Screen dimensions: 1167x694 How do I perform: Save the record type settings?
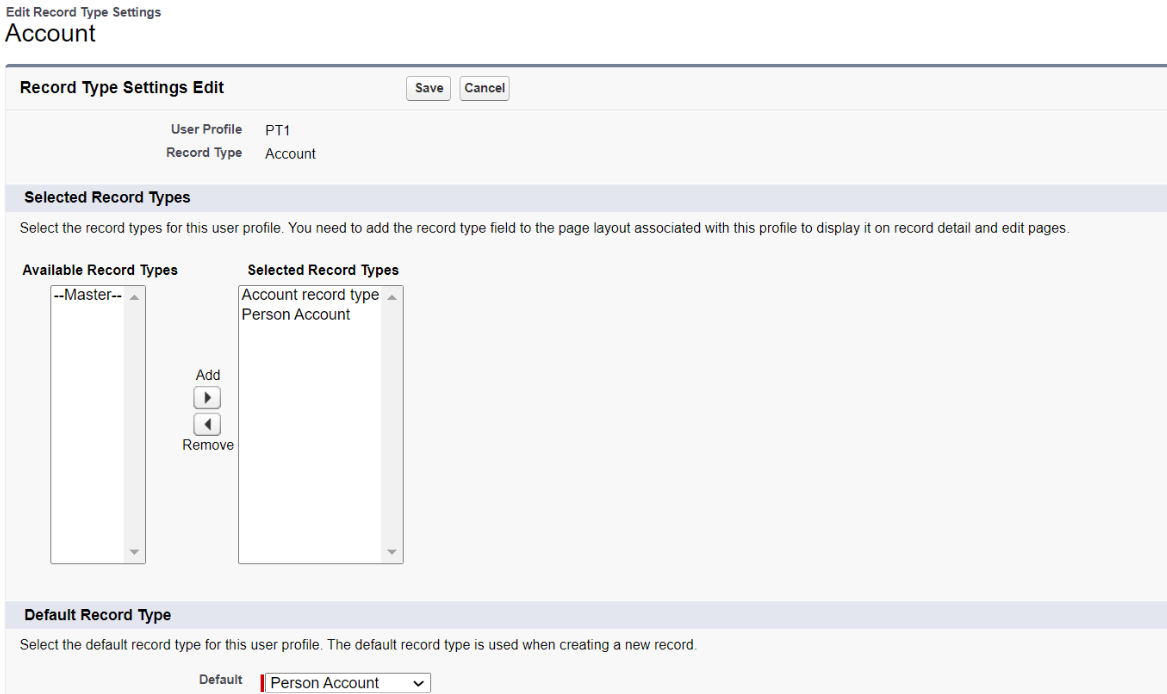tap(429, 88)
